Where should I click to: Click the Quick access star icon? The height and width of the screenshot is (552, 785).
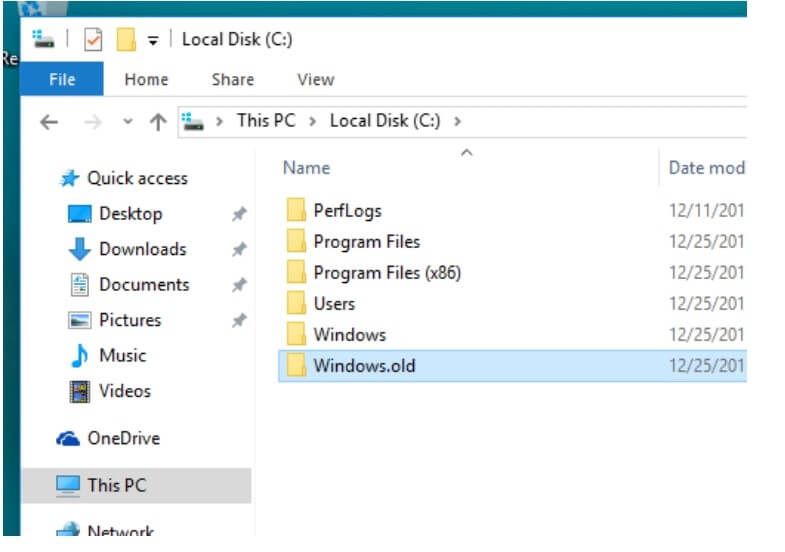pyautogui.click(x=70, y=178)
